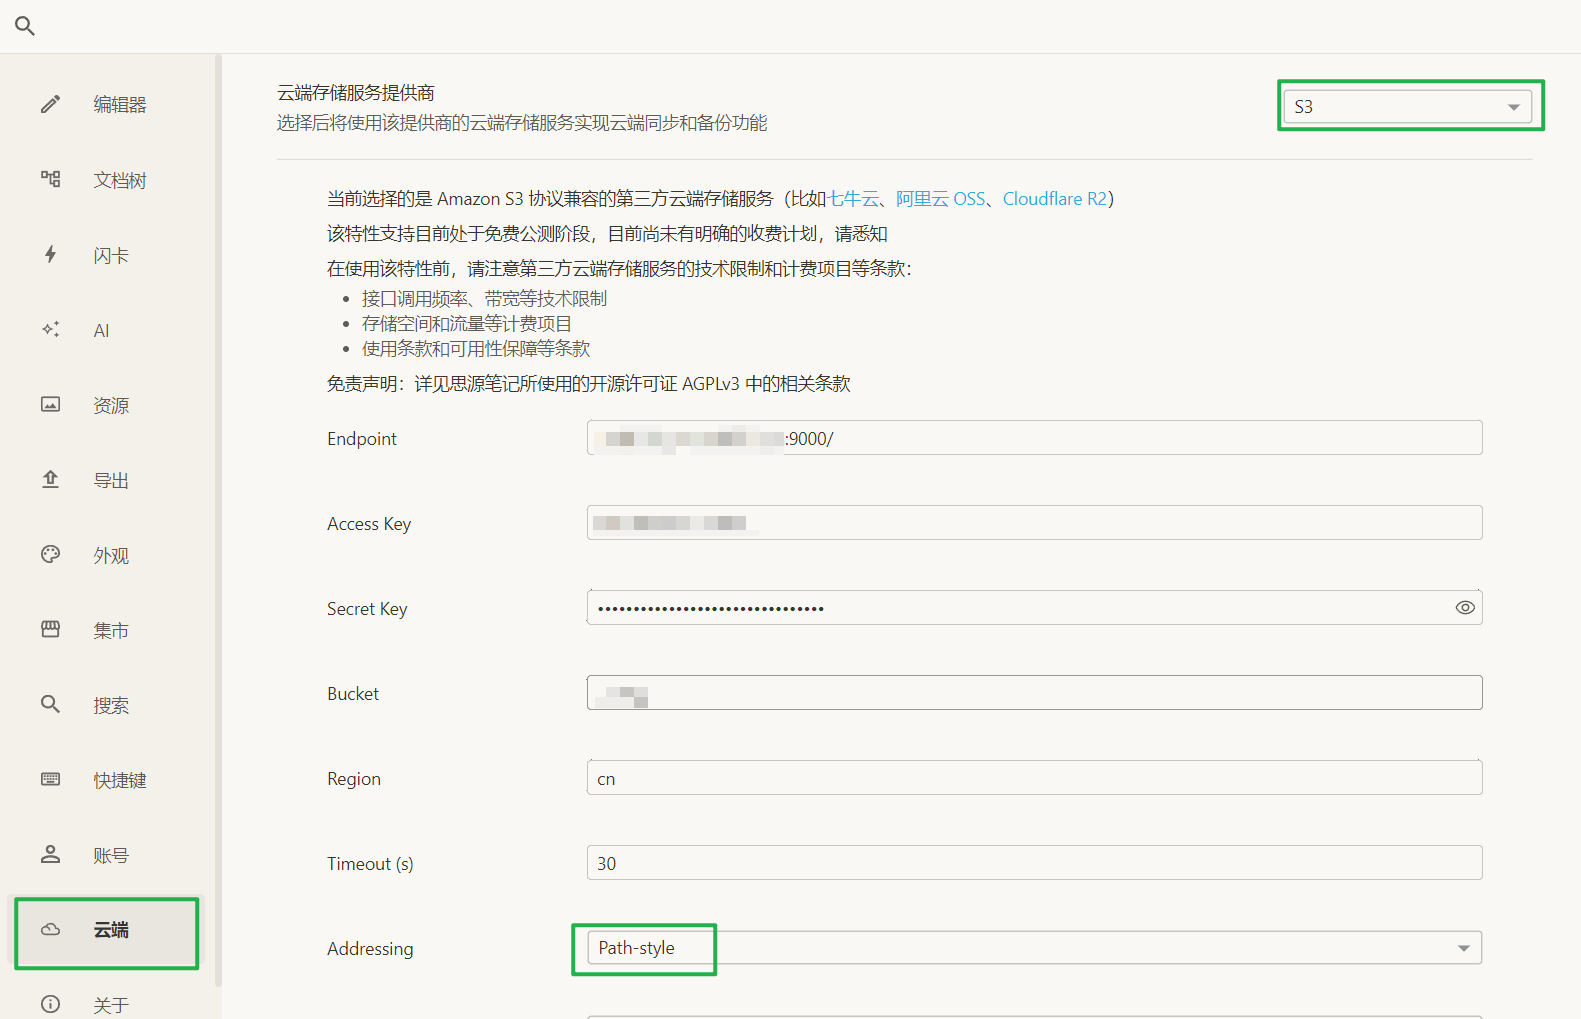Click the Endpoint input field
This screenshot has height=1019, width=1581.
pos(1034,438)
